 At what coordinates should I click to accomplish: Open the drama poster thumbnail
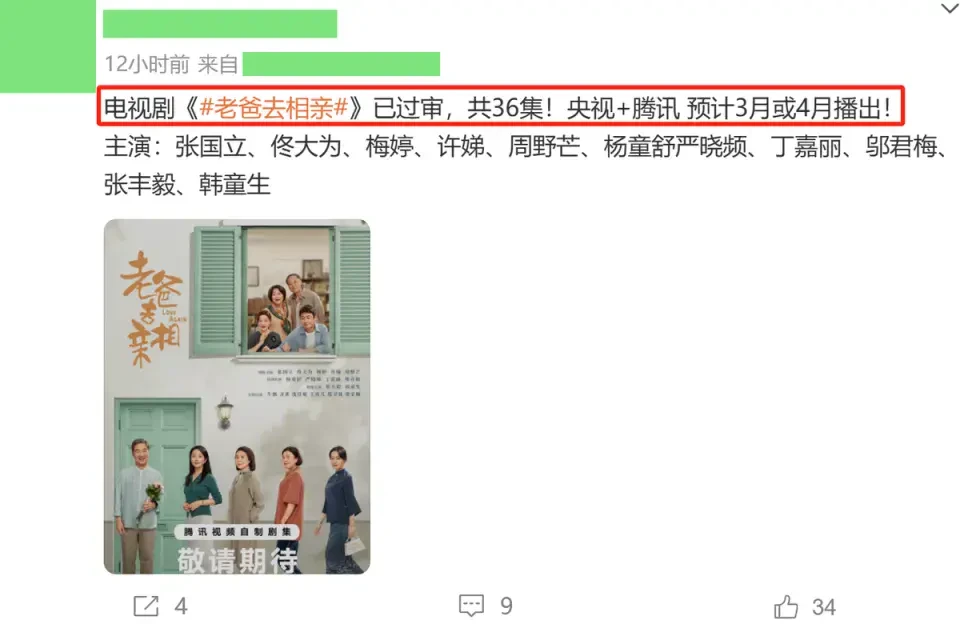click(237, 396)
